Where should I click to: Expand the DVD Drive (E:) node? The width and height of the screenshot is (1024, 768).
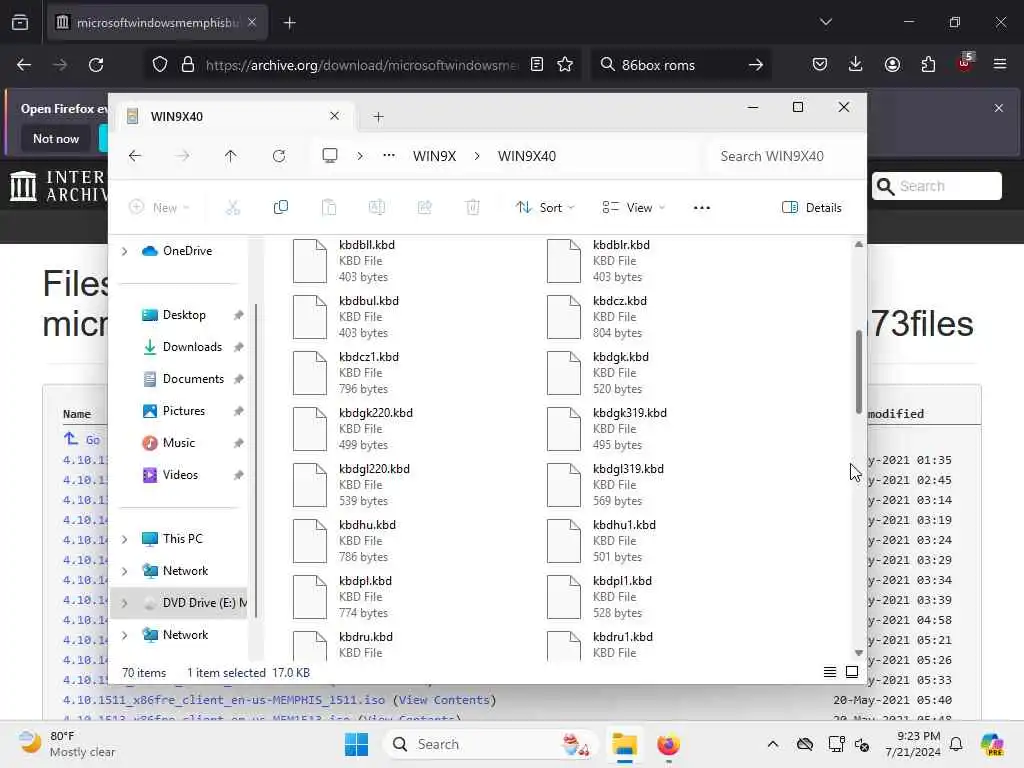(x=124, y=603)
